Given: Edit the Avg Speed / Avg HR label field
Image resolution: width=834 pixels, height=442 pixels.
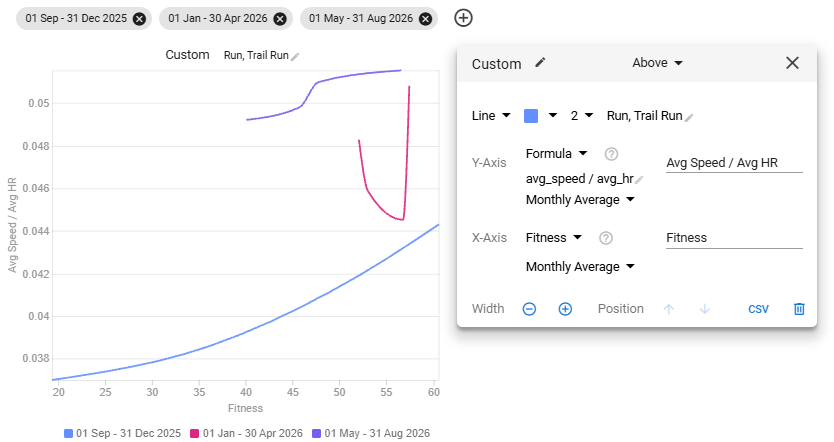Looking at the screenshot, I should tap(734, 163).
